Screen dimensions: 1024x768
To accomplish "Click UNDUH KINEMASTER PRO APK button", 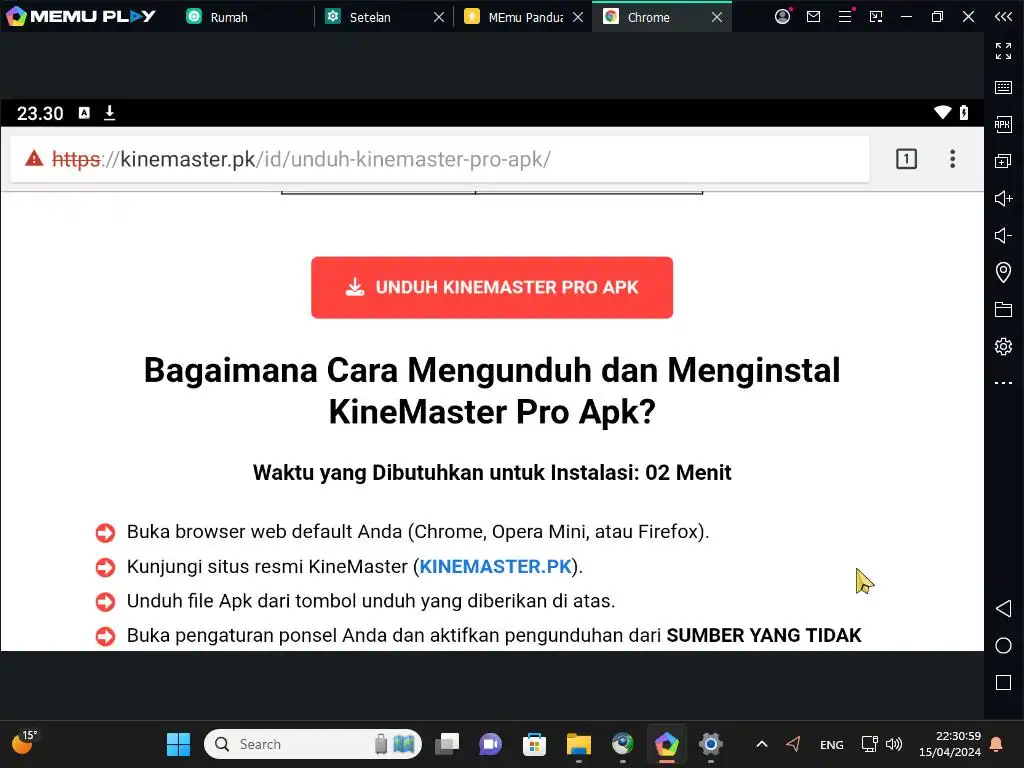I will [492, 287].
